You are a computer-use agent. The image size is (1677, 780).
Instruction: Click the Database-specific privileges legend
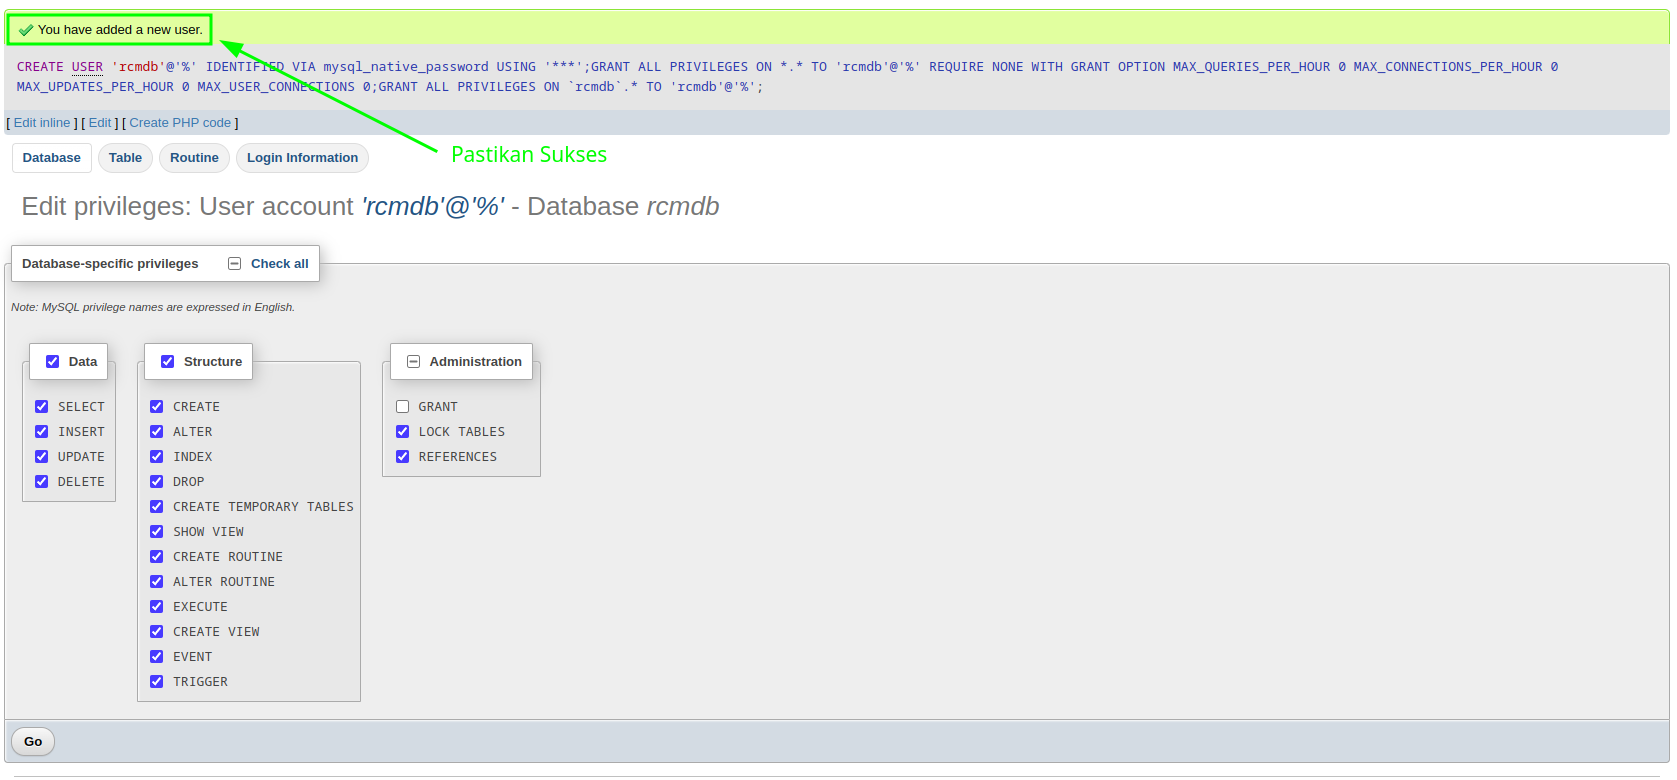pyautogui.click(x=110, y=264)
